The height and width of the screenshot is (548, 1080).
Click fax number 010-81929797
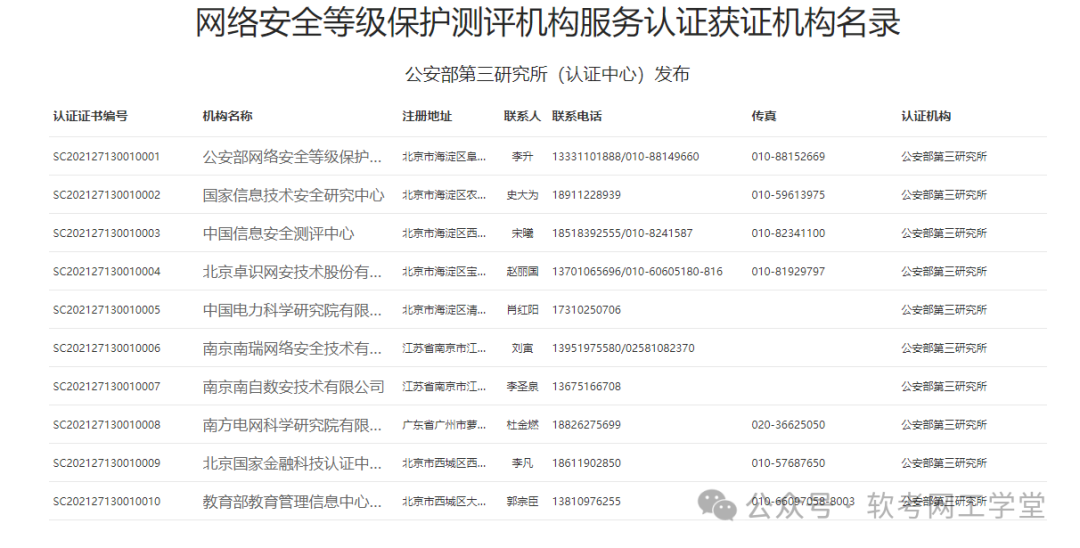click(788, 272)
